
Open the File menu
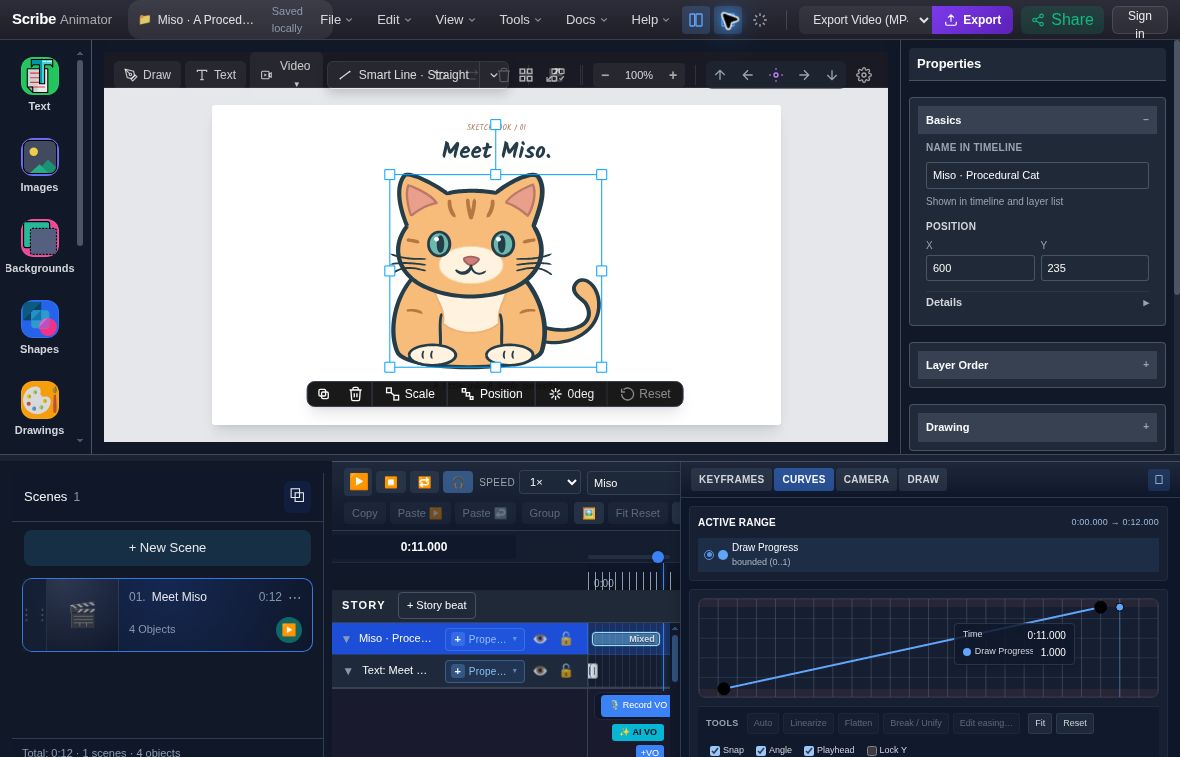(x=336, y=20)
